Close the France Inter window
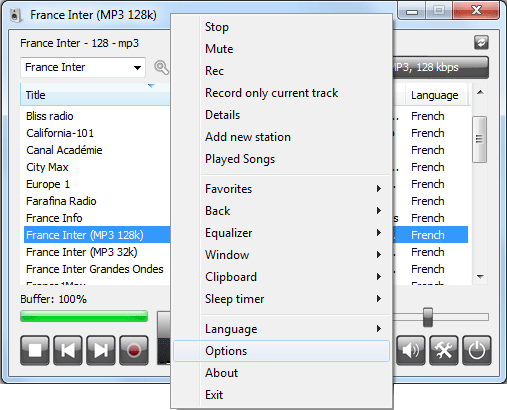Image resolution: width=507 pixels, height=410 pixels. point(476,11)
